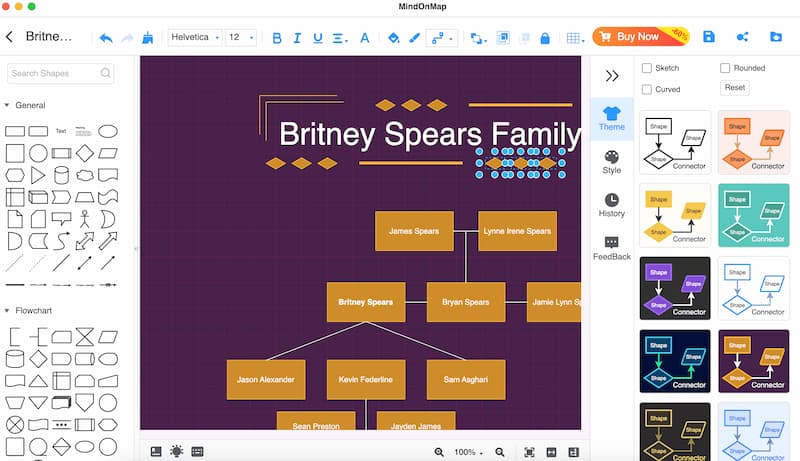800x461 pixels.
Task: Switch to the Style tab
Action: 612,163
